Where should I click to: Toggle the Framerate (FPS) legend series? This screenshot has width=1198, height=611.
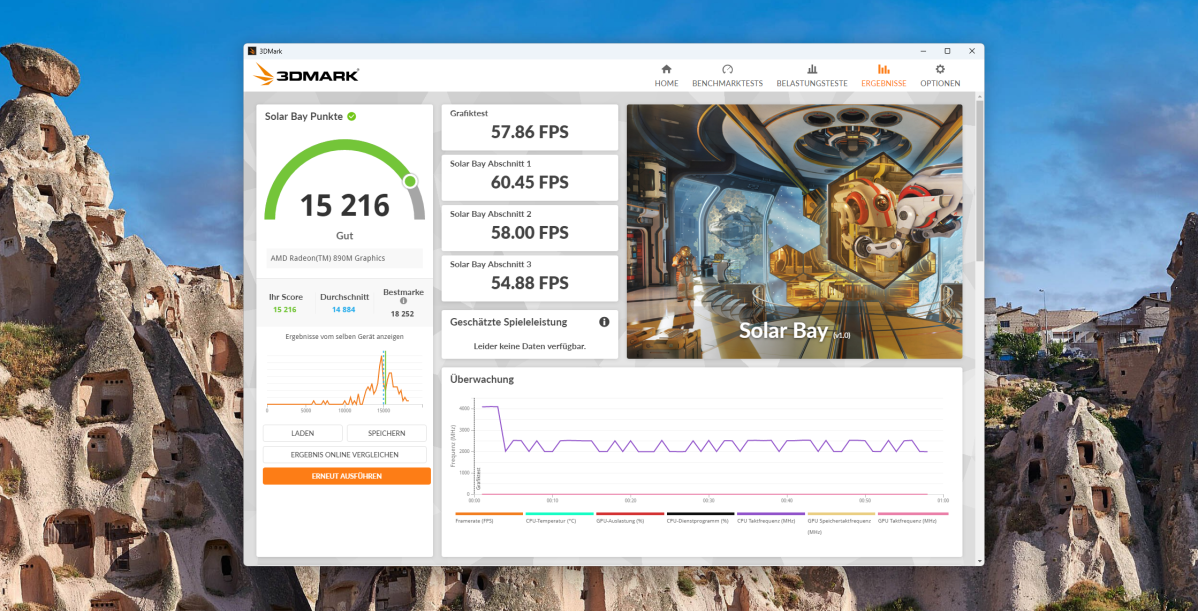pyautogui.click(x=489, y=520)
